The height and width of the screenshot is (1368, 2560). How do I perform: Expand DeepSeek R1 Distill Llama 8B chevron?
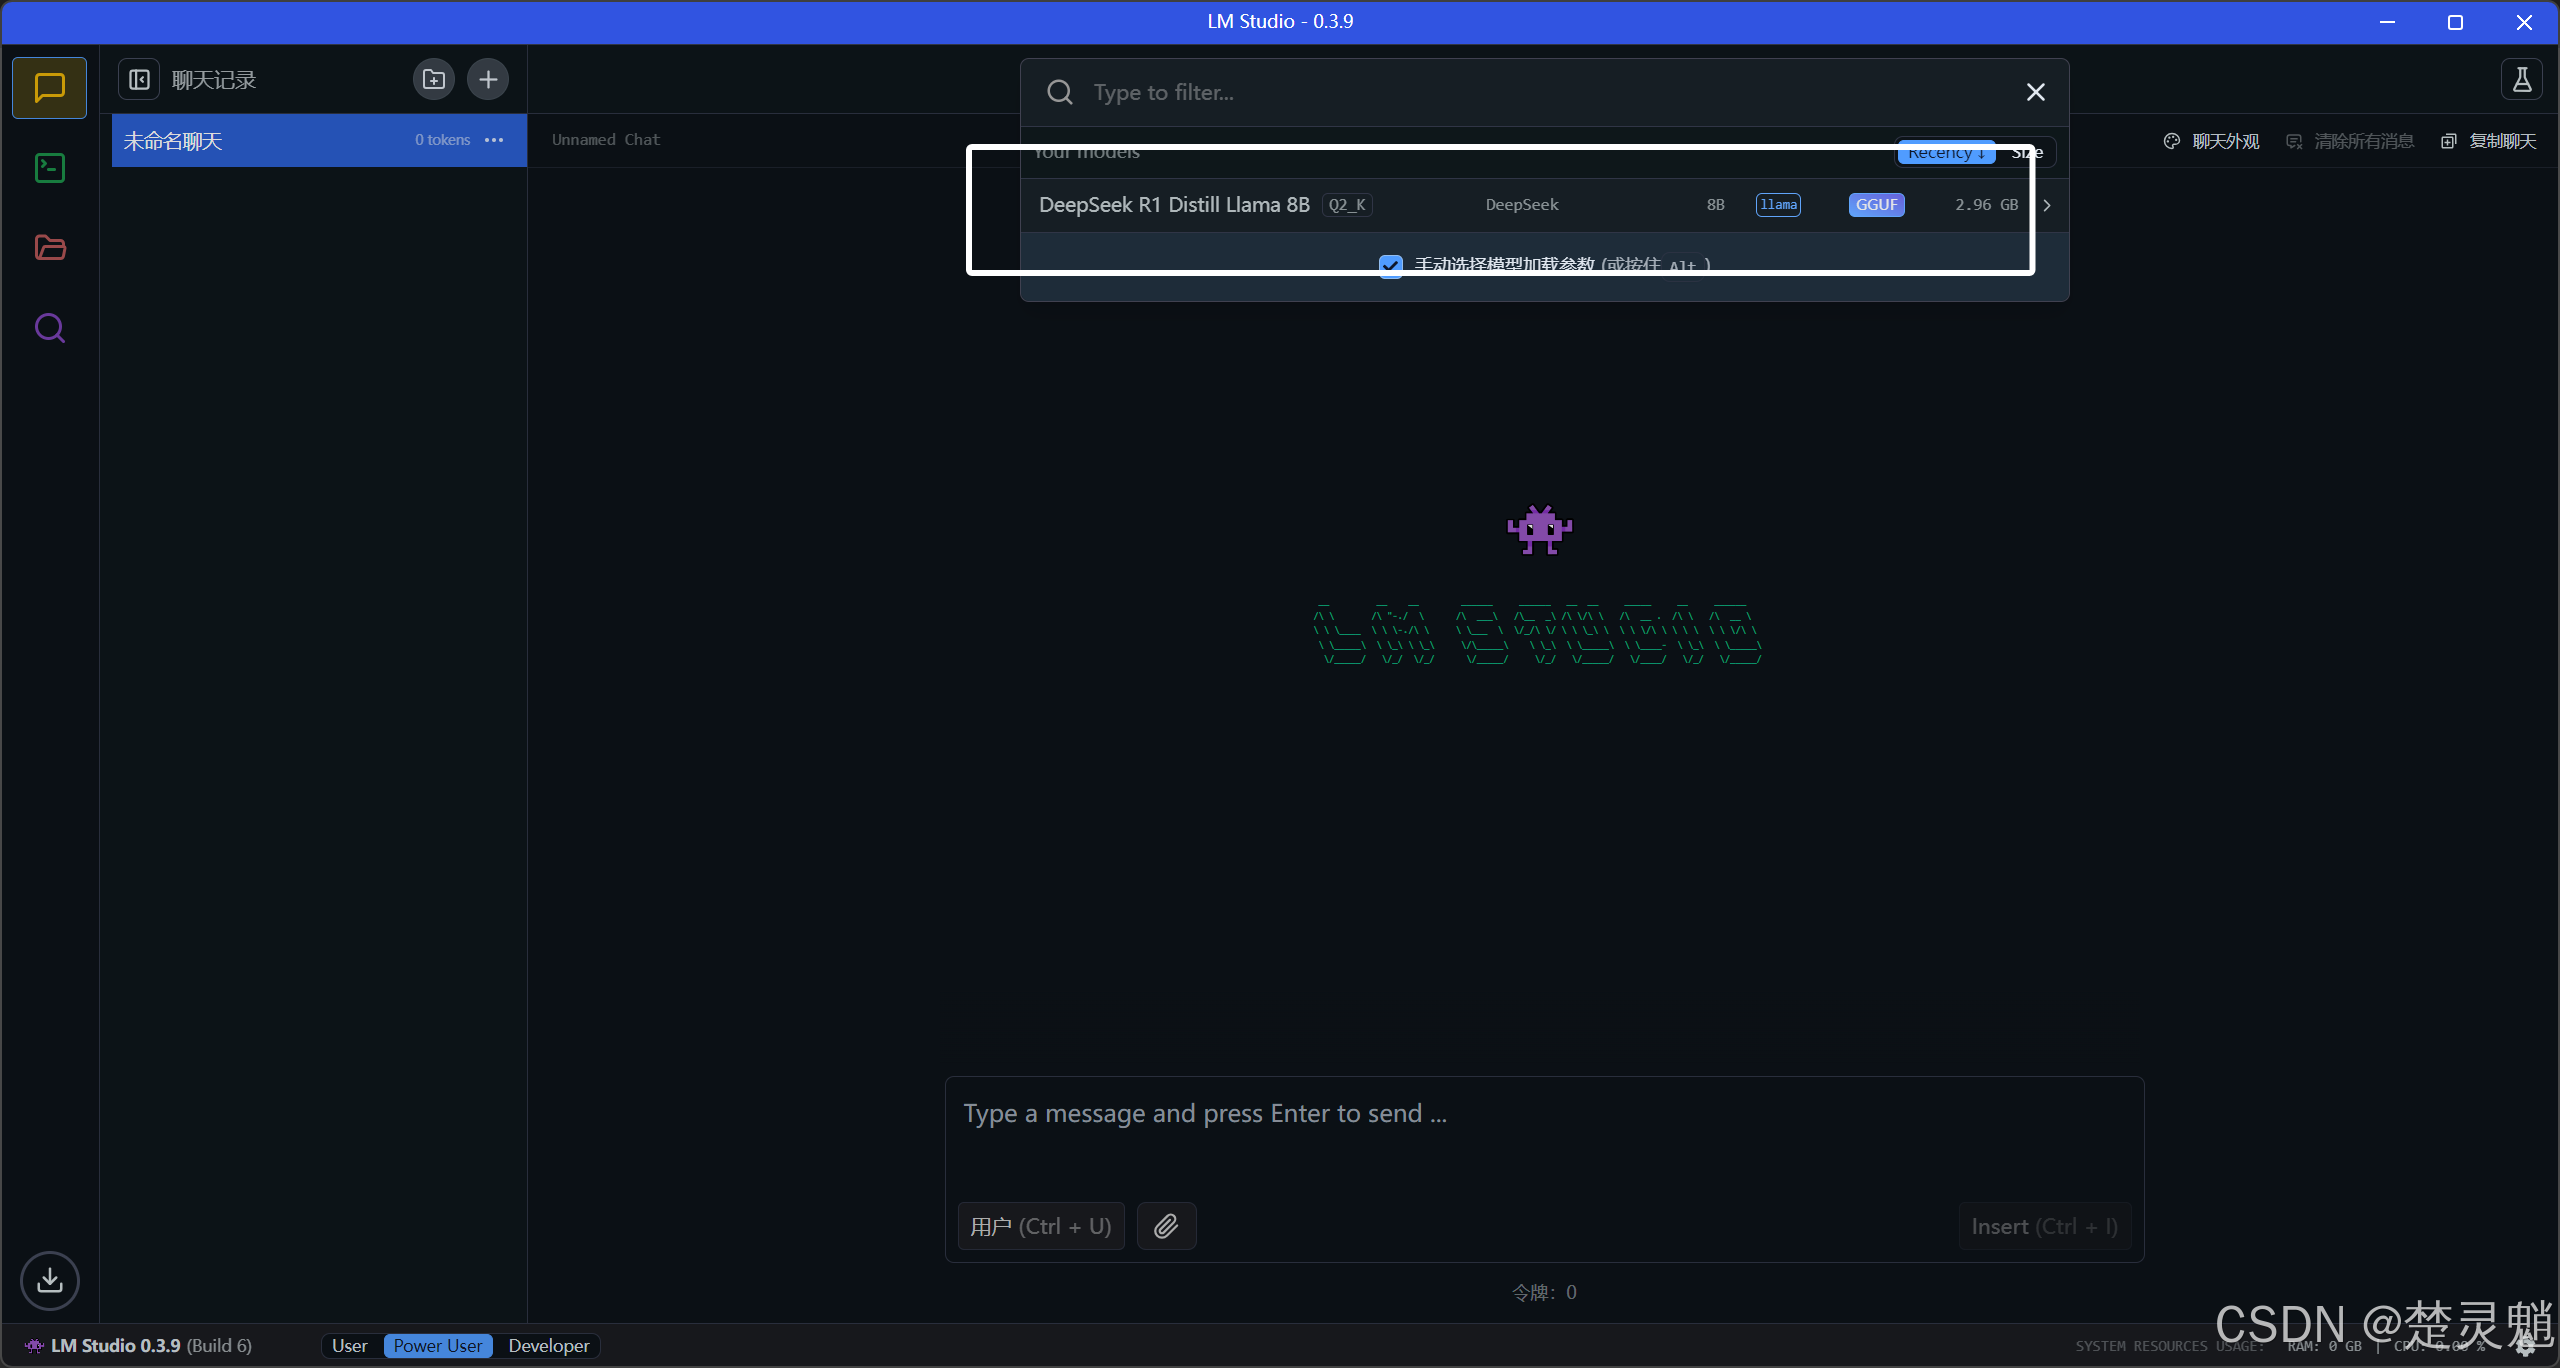(x=2047, y=205)
